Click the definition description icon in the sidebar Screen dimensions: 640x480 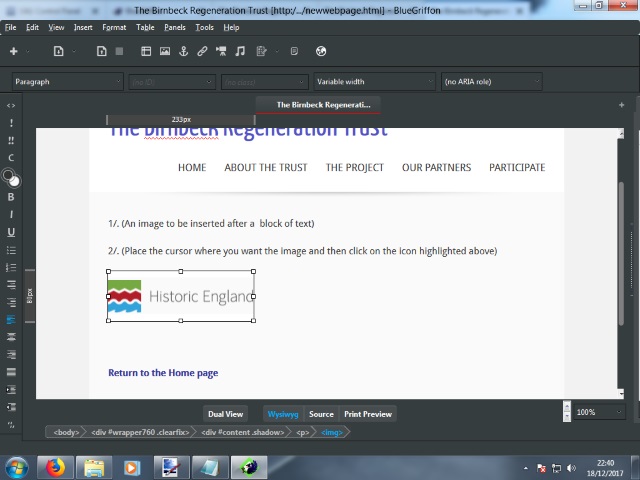click(11, 302)
